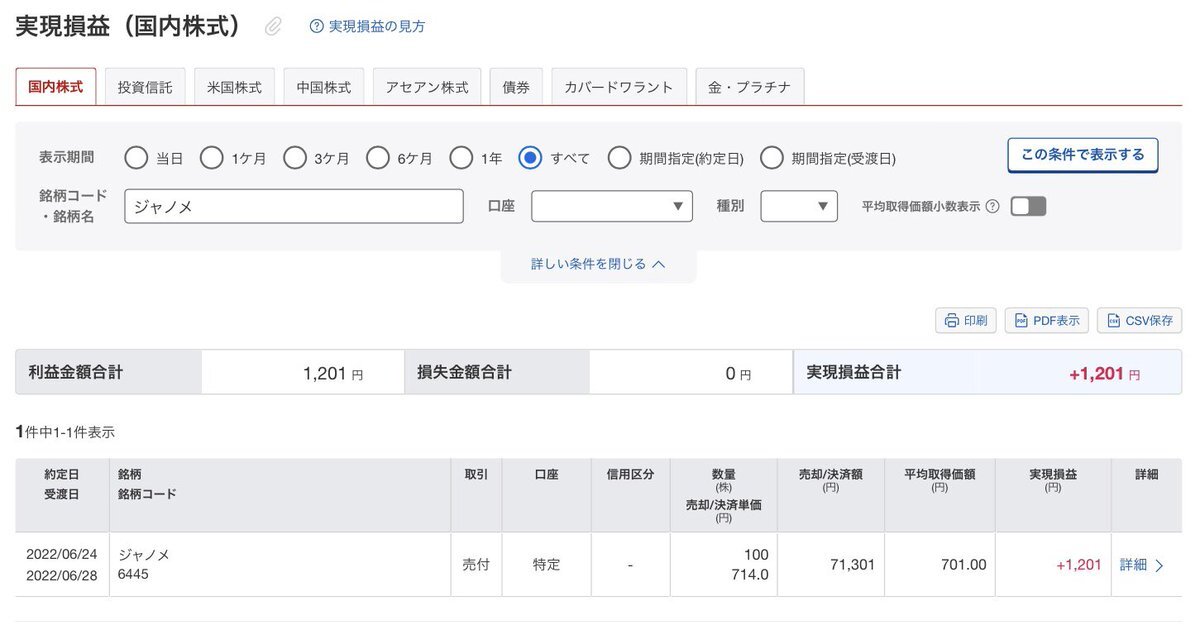Switch to the 米国株式 tab
The height and width of the screenshot is (625, 1200).
coord(234,87)
